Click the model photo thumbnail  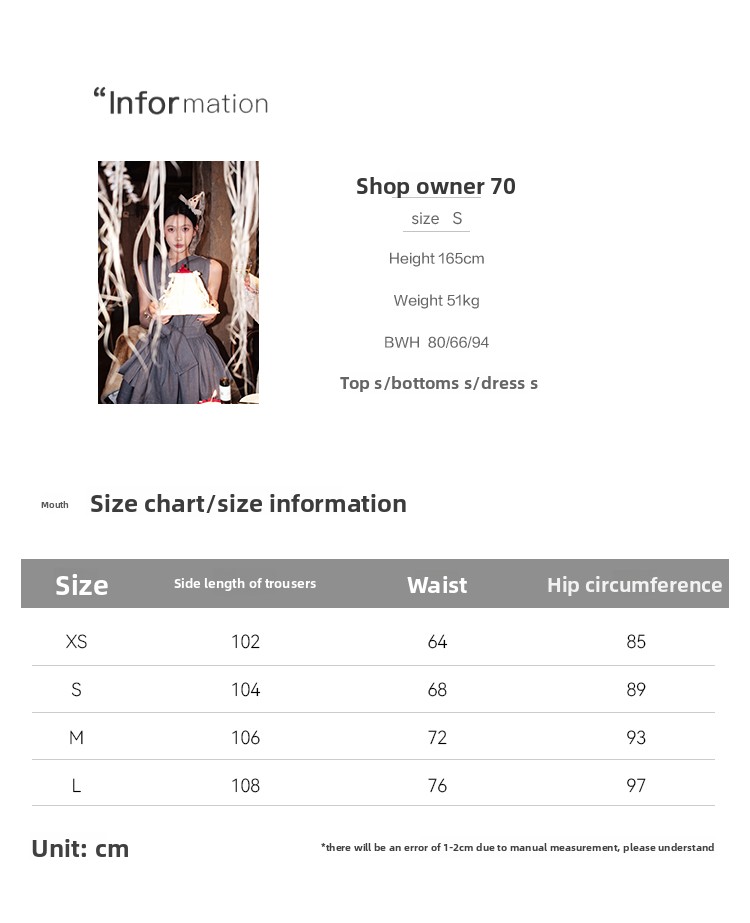pos(178,282)
